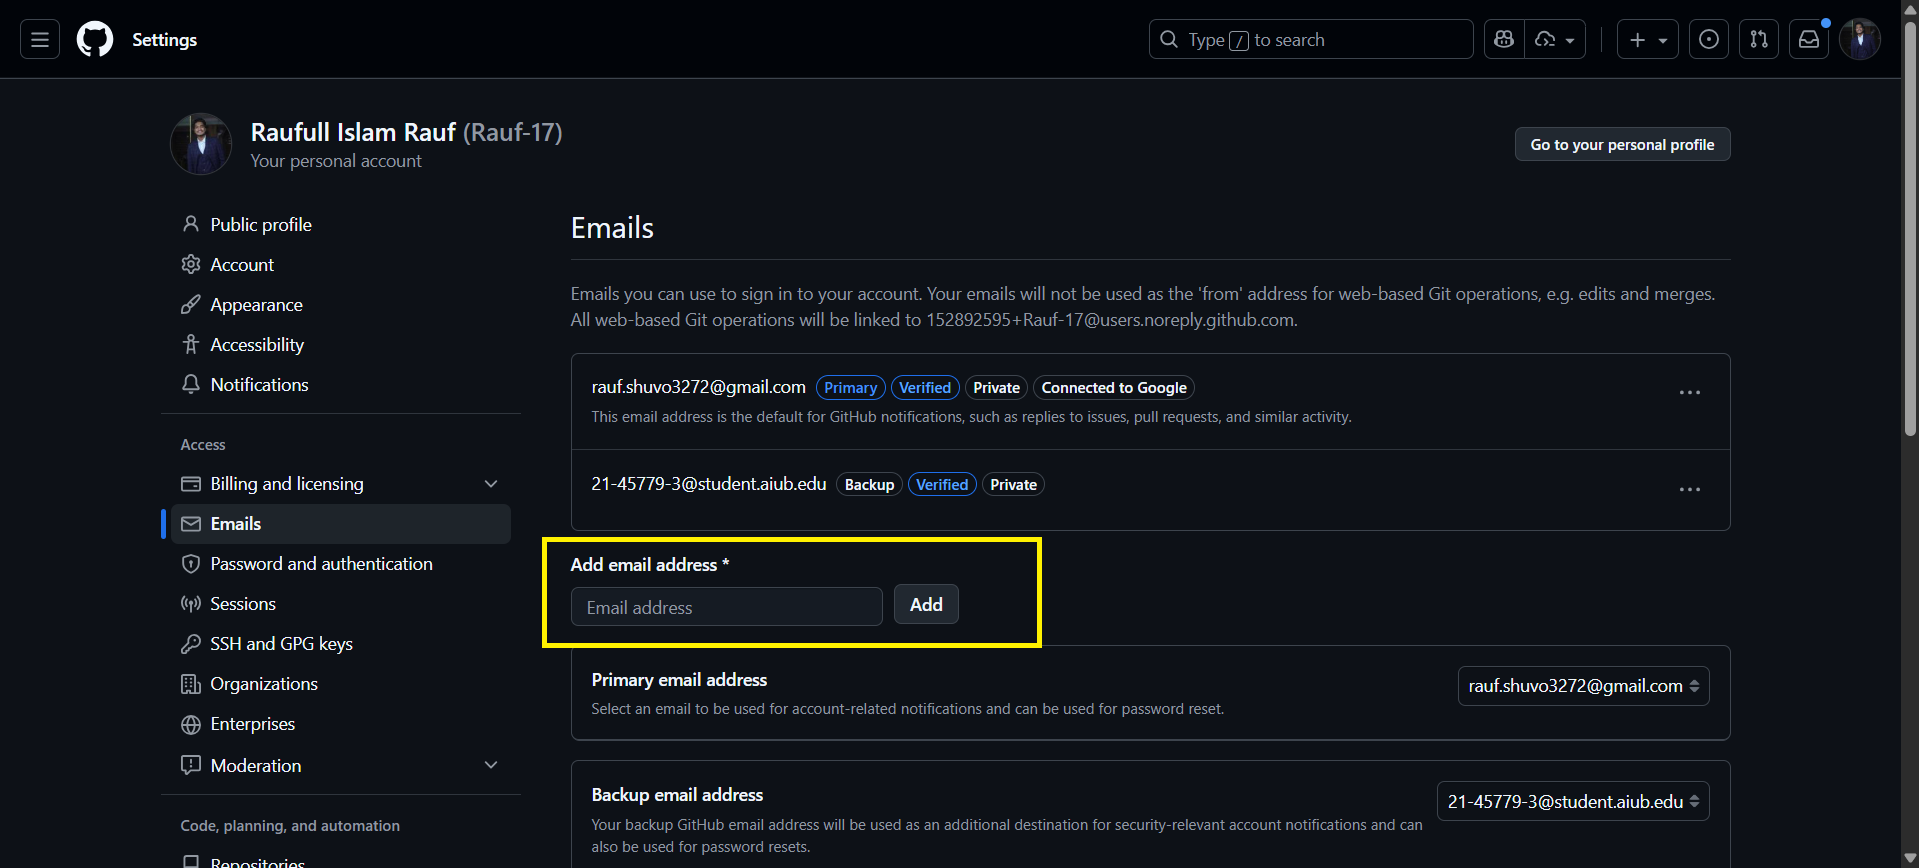Click the key icon beside SSH and GPG
Screen dimensions: 1919x868
coord(191,644)
